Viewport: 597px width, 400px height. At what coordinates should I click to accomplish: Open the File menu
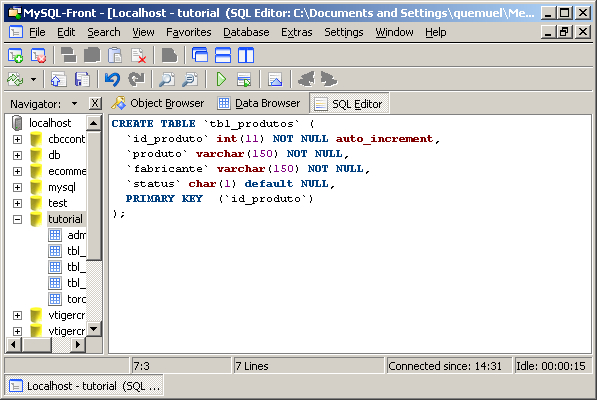click(x=37, y=32)
